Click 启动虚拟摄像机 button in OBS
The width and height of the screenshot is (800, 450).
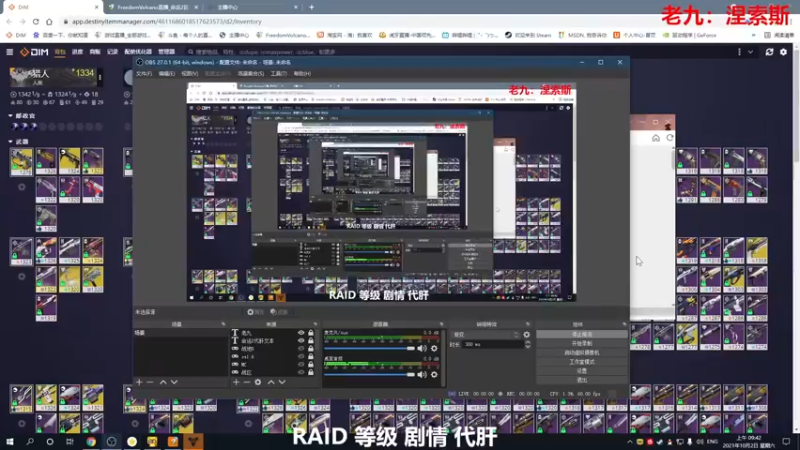tap(582, 353)
